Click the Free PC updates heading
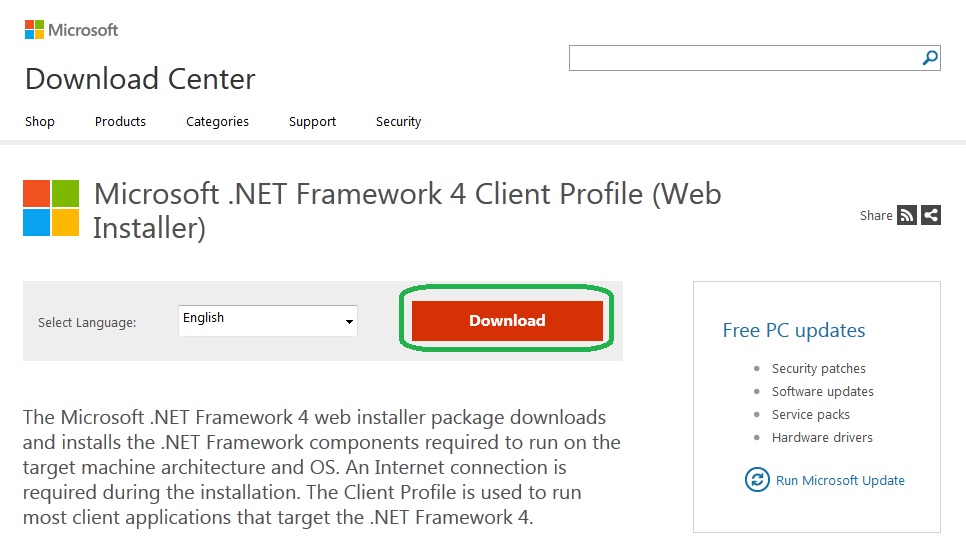The width and height of the screenshot is (966, 553). click(794, 331)
